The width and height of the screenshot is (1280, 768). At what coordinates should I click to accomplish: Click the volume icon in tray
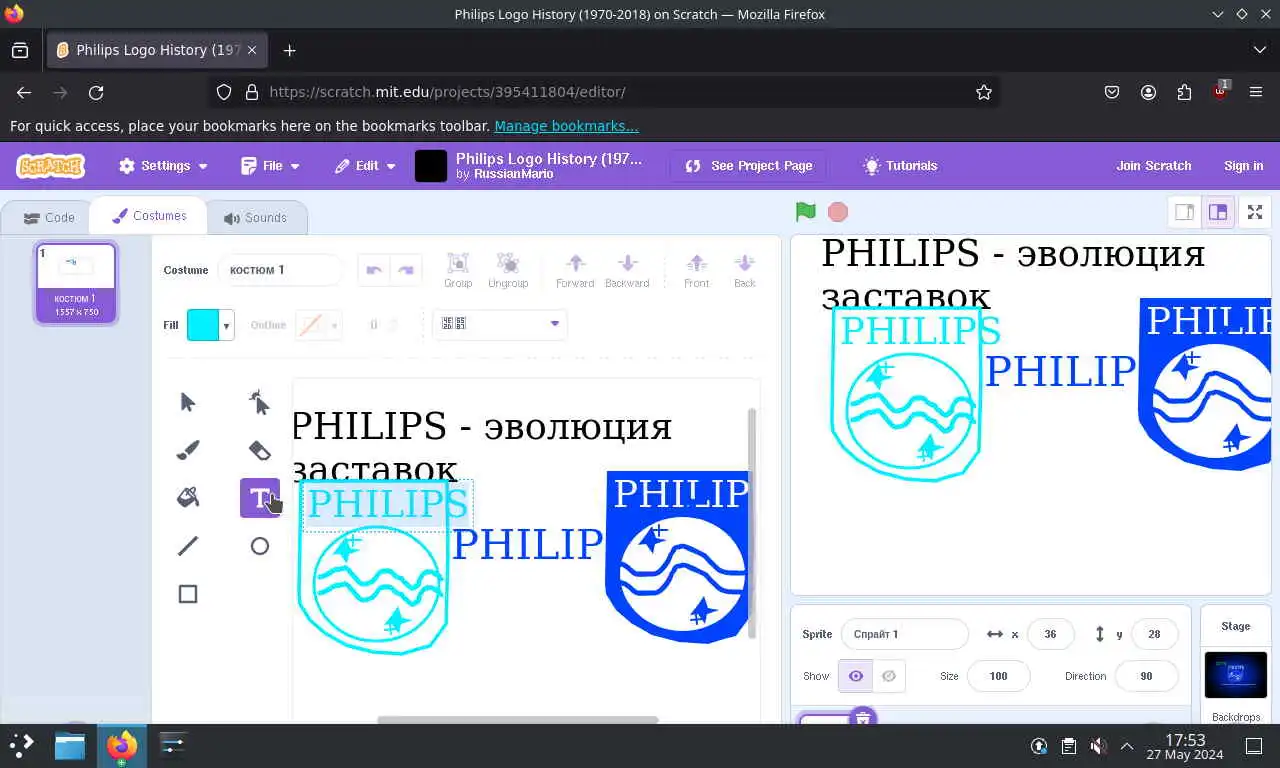[1098, 746]
